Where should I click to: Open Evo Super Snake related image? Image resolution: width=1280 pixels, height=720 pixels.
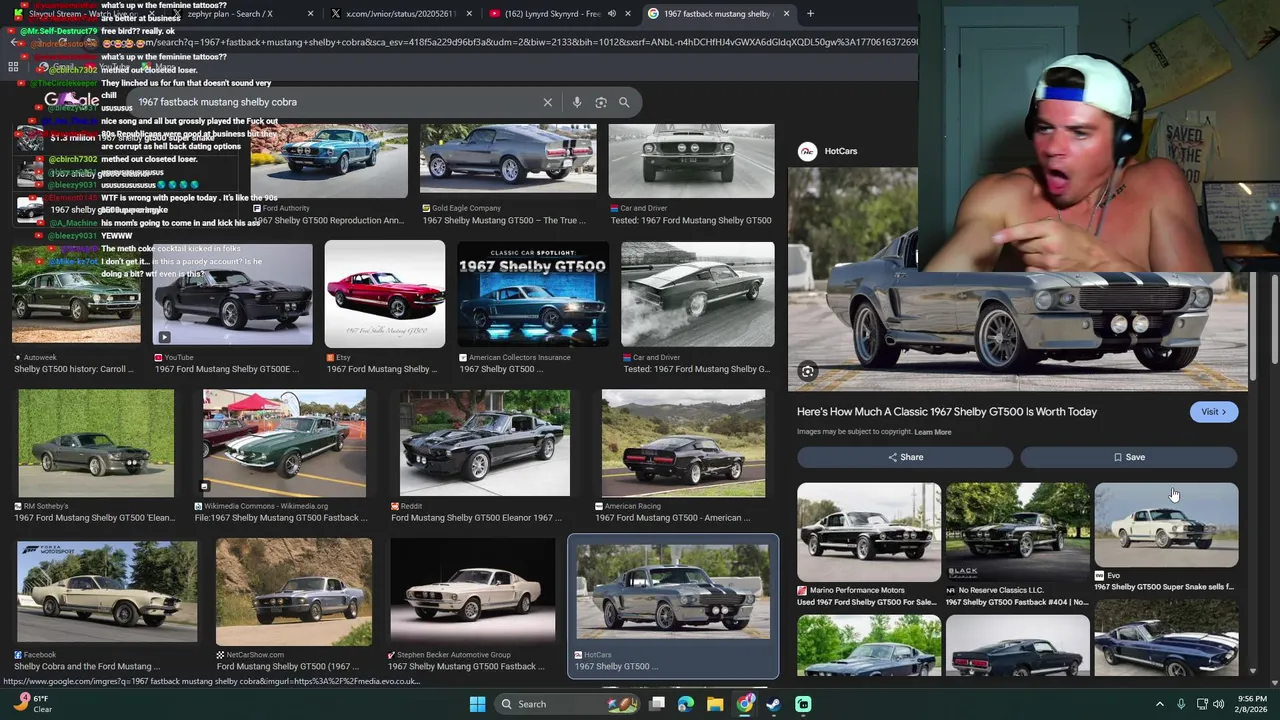1166,526
